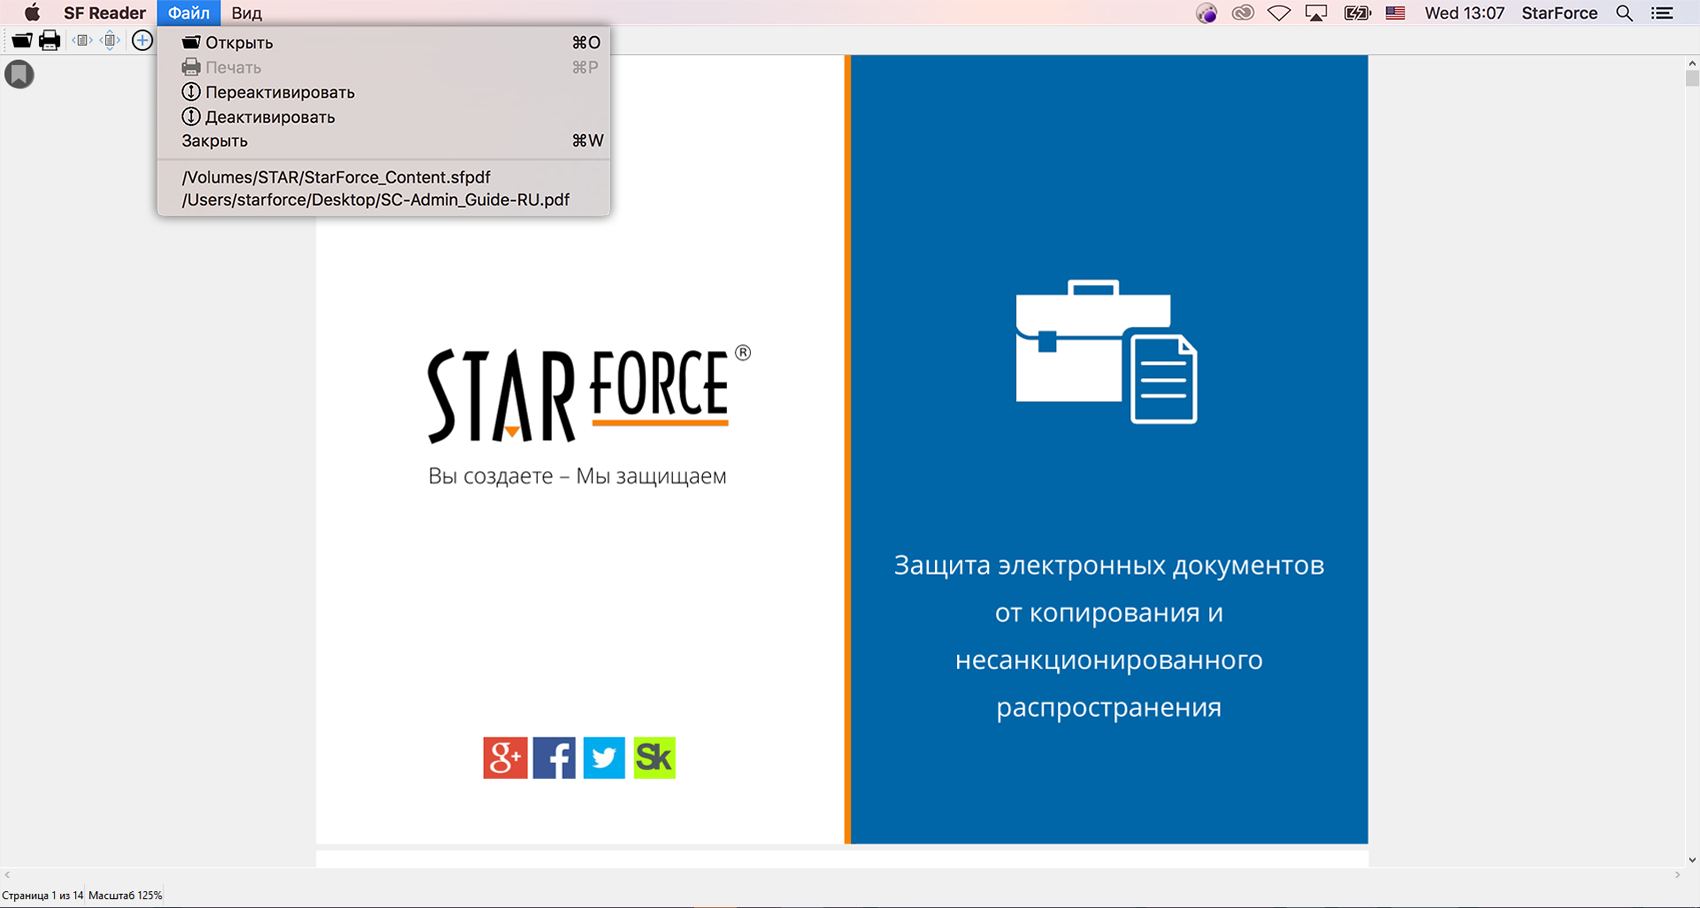Image resolution: width=1700 pixels, height=908 pixels.
Task: Click the slogan Вы создаете – Мы защищаем
Action: (x=577, y=476)
